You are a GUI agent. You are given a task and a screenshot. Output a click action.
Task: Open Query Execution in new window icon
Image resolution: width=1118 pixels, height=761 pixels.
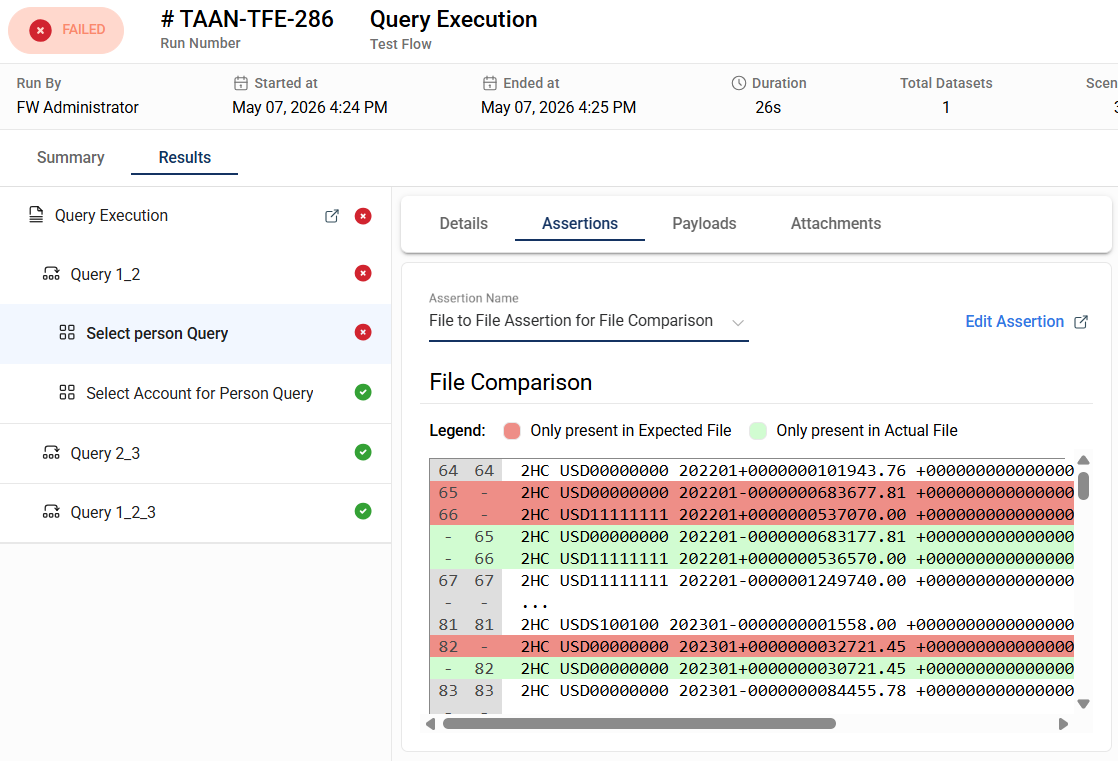point(332,216)
